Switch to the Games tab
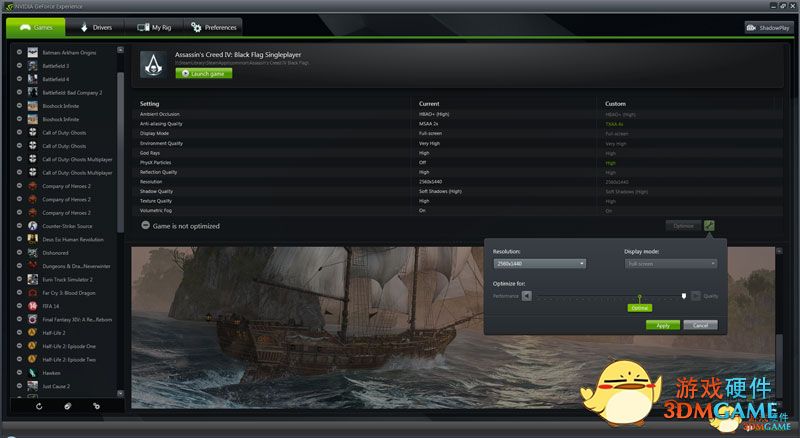The image size is (800, 438). pos(36,27)
